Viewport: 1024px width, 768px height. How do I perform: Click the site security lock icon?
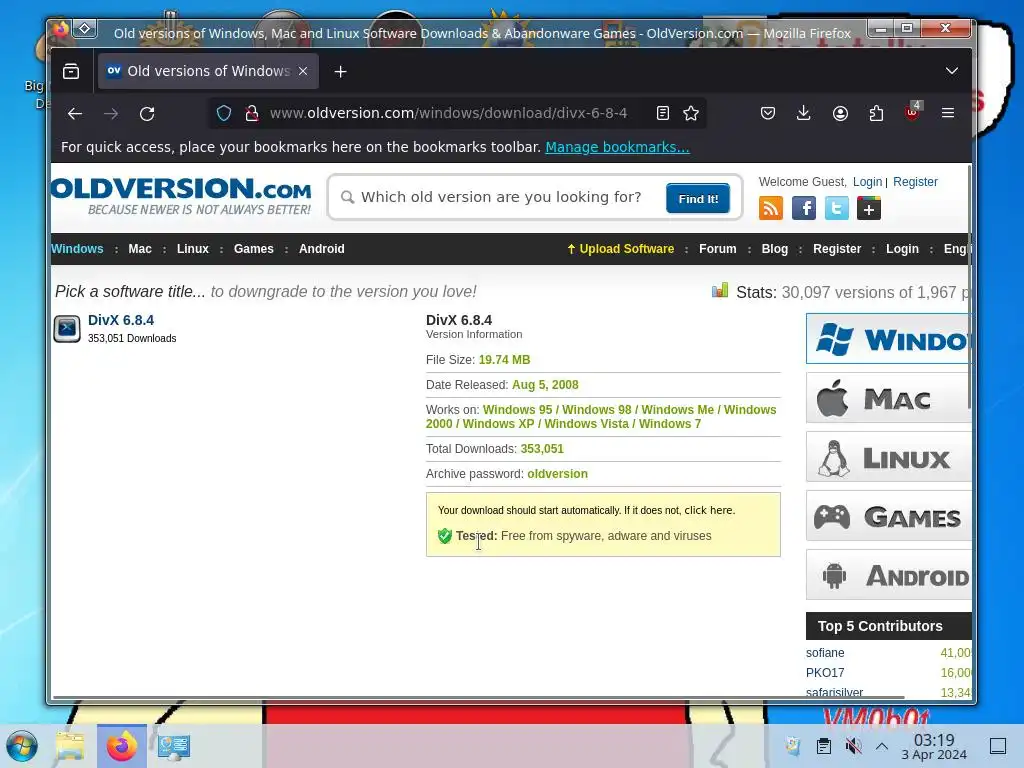251,114
